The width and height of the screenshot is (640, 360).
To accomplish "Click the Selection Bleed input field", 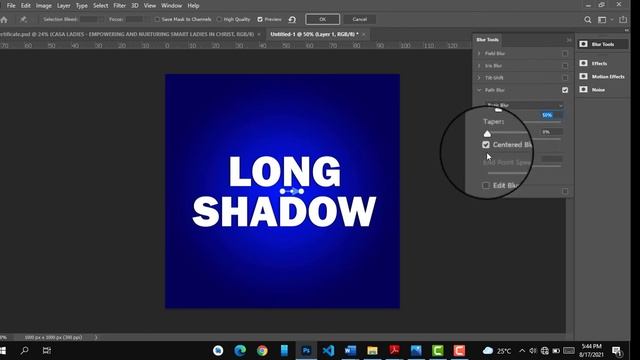I will pos(89,19).
